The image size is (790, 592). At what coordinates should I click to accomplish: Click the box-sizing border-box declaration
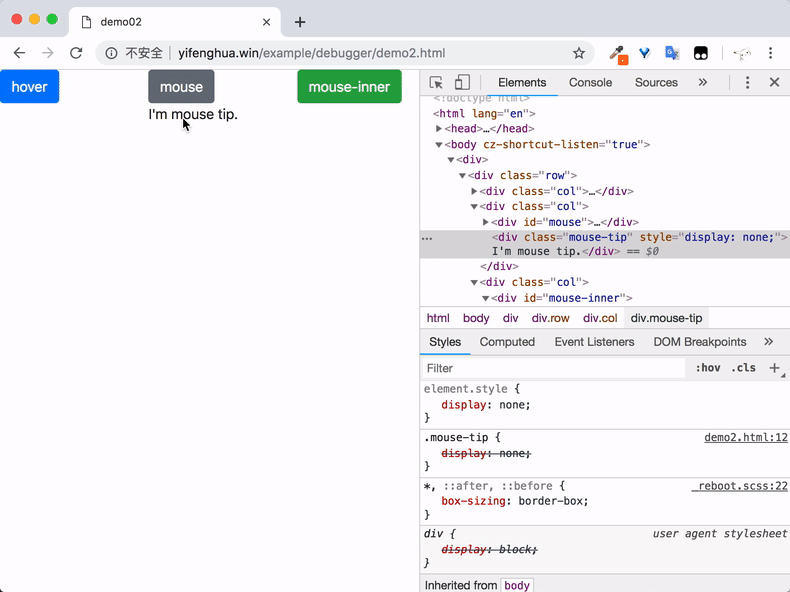coord(515,501)
